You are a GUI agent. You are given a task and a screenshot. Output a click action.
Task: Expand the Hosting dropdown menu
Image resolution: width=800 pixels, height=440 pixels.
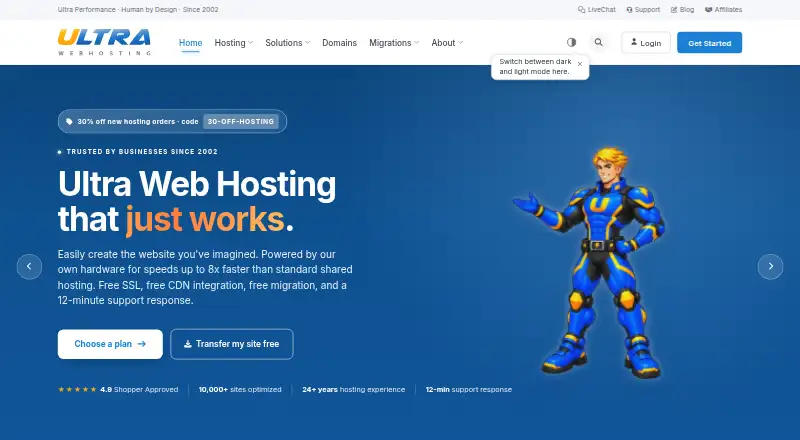tap(234, 43)
